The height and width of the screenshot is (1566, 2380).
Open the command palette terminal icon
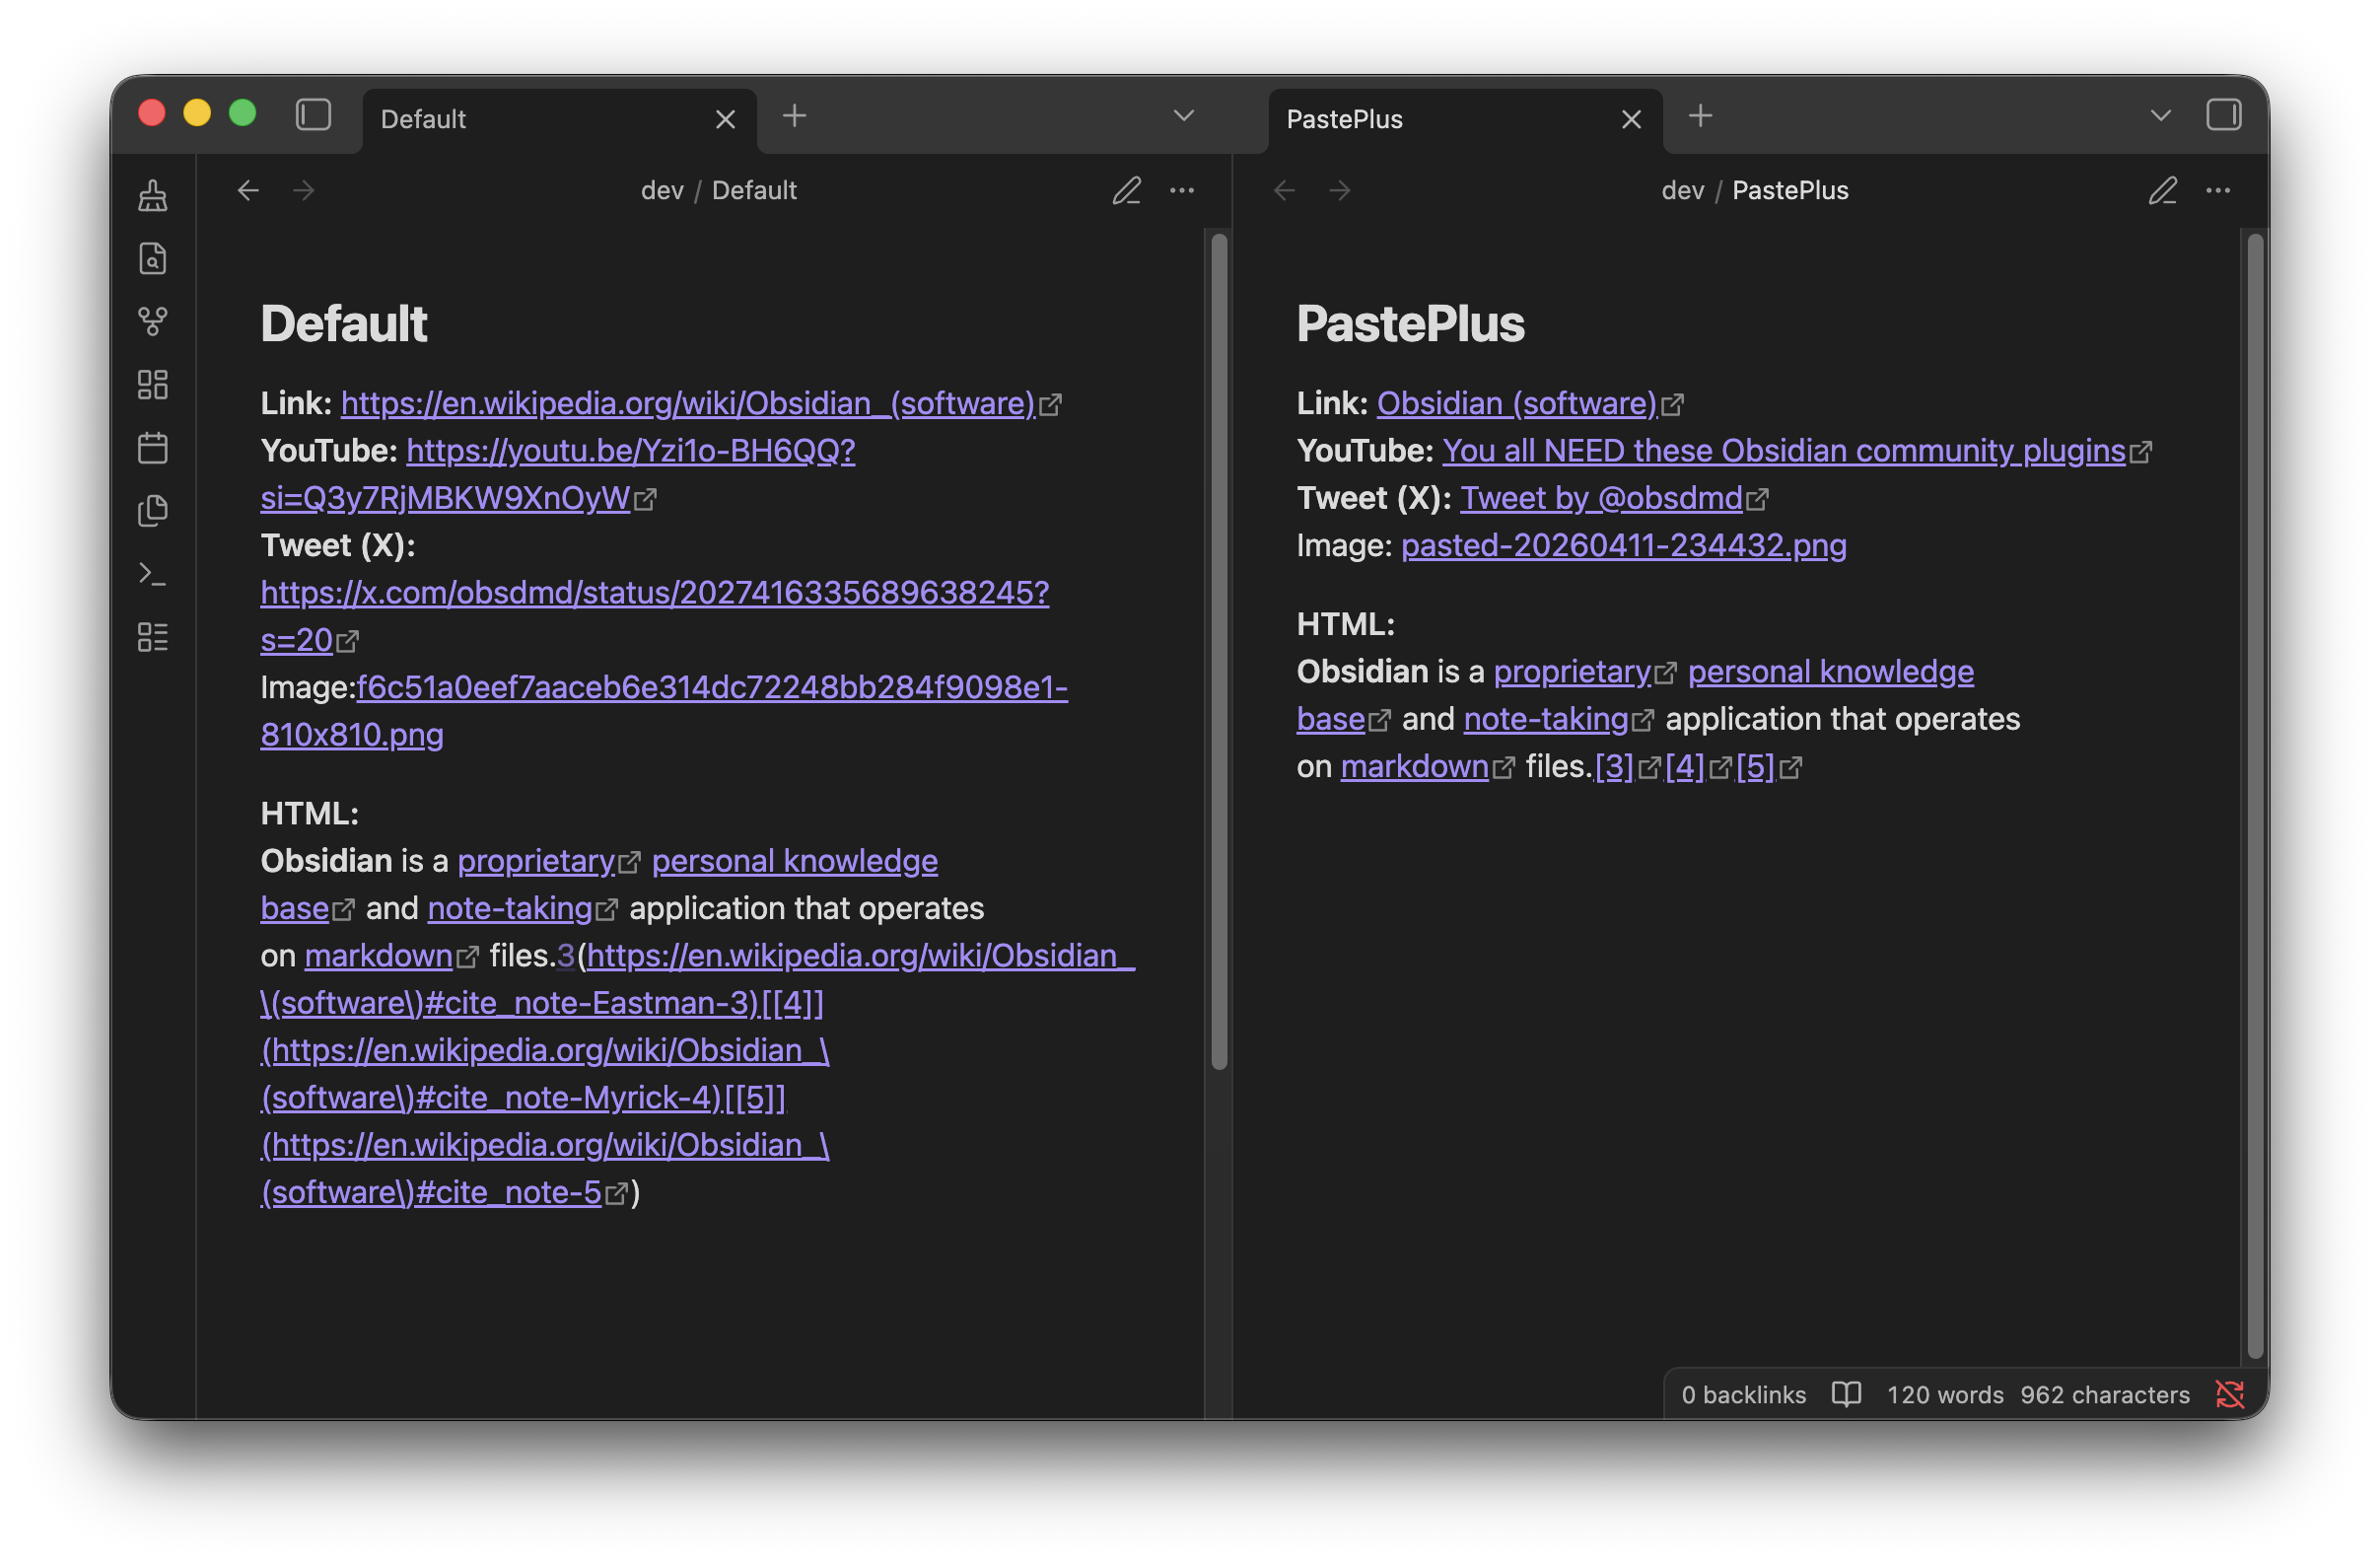point(153,574)
